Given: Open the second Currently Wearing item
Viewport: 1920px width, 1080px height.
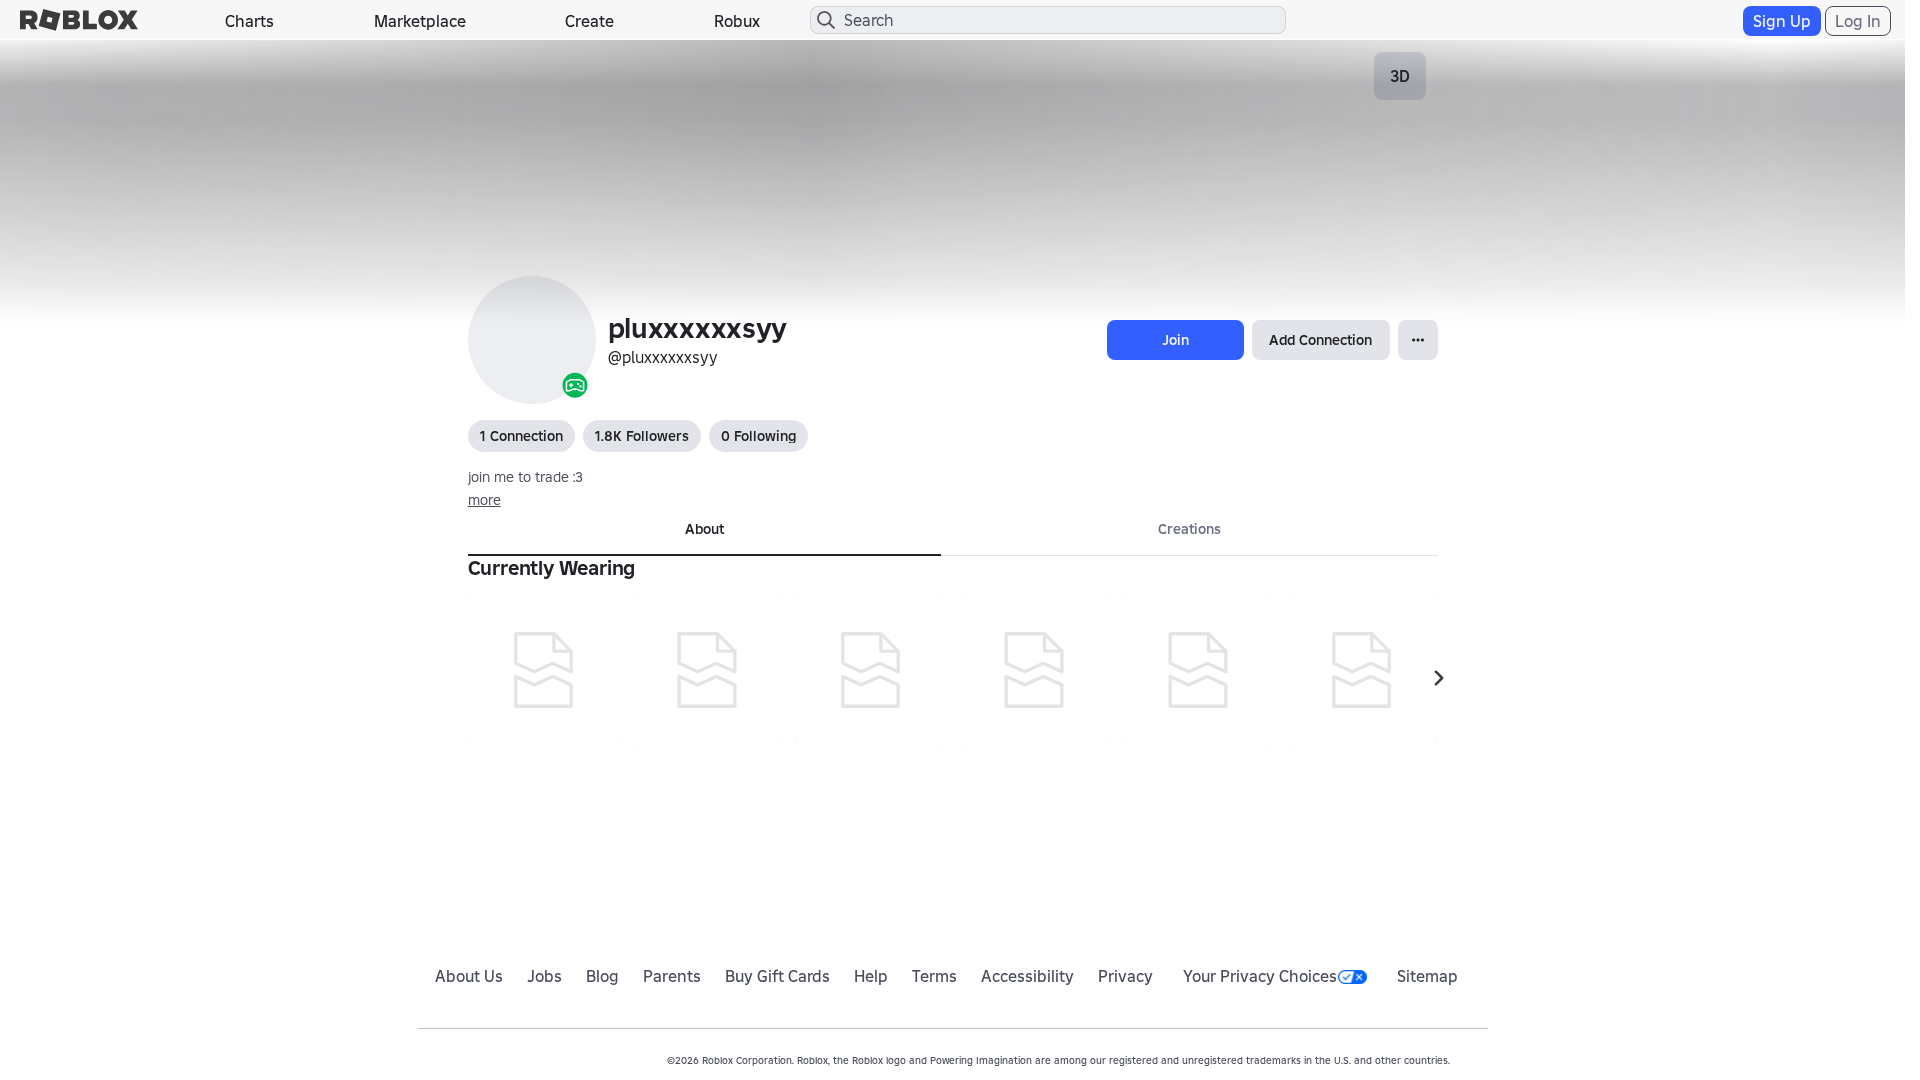Looking at the screenshot, I should pyautogui.click(x=707, y=670).
